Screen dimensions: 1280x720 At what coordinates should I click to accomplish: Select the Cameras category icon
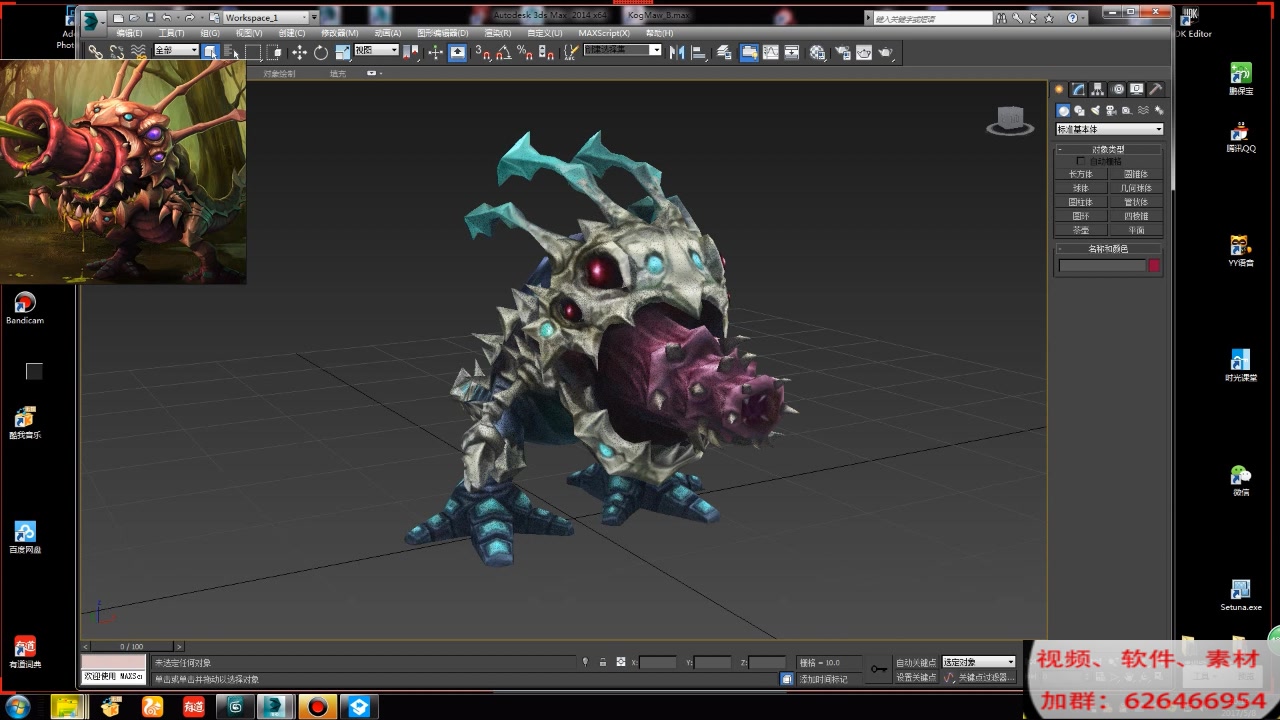[x=1111, y=110]
